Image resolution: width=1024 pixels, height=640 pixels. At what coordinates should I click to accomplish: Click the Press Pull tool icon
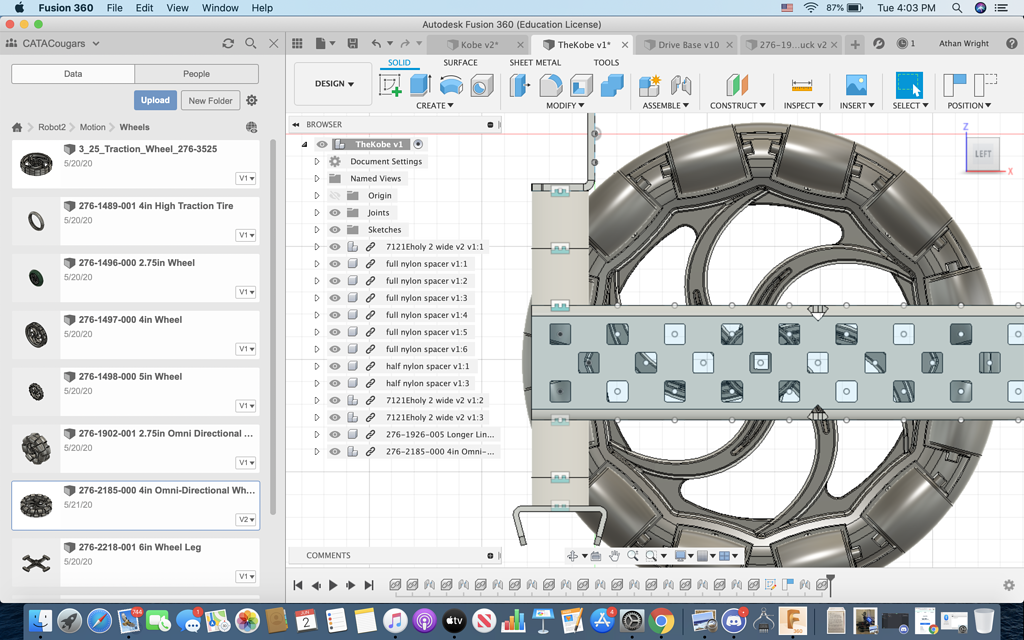pos(520,86)
